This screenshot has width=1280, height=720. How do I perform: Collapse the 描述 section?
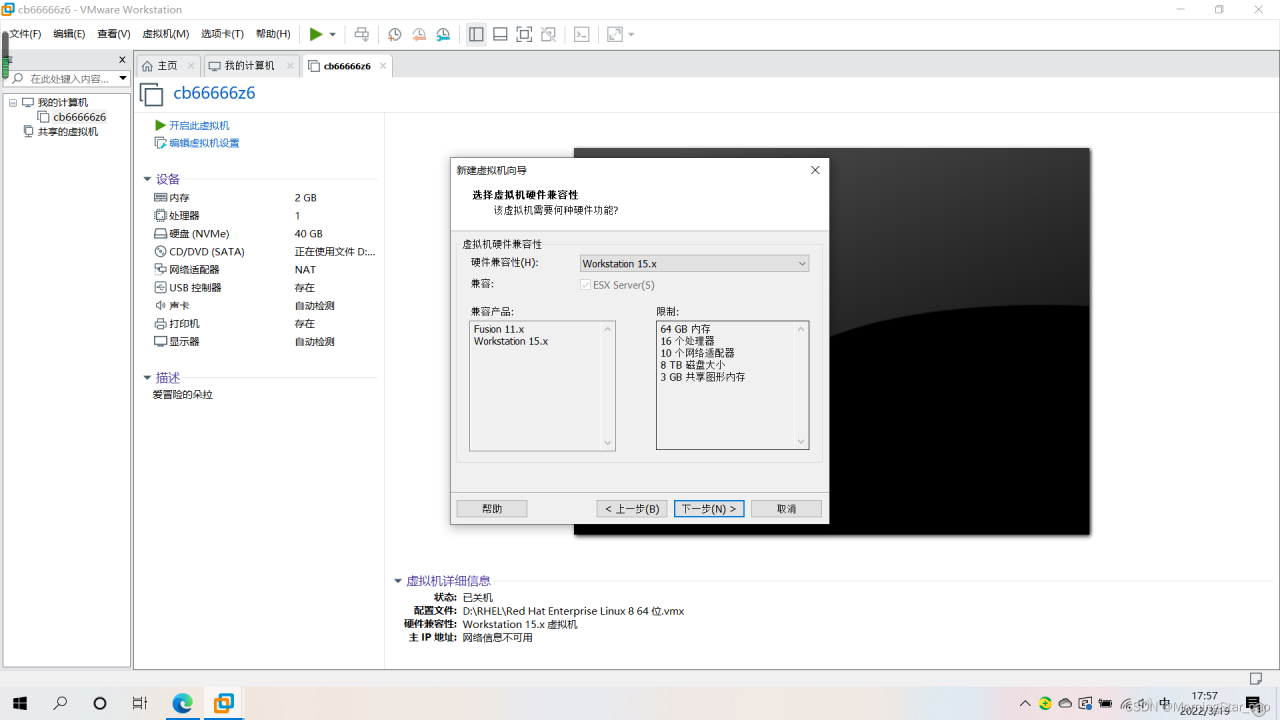click(x=147, y=378)
